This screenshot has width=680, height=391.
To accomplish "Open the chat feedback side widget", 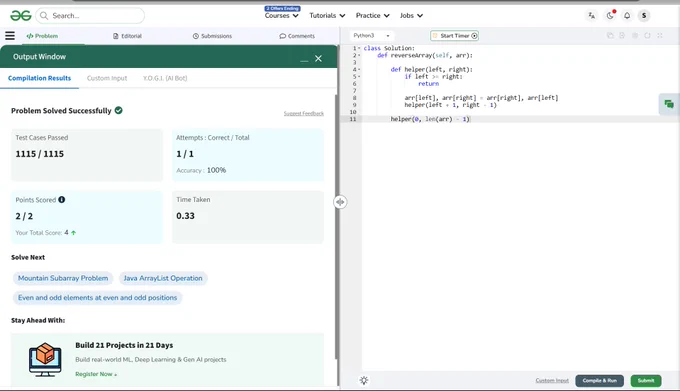I will pyautogui.click(x=669, y=104).
